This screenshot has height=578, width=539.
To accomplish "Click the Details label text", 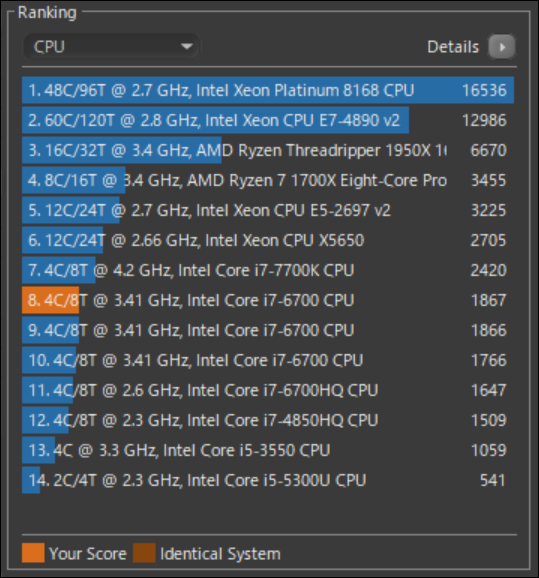I will click(453, 47).
